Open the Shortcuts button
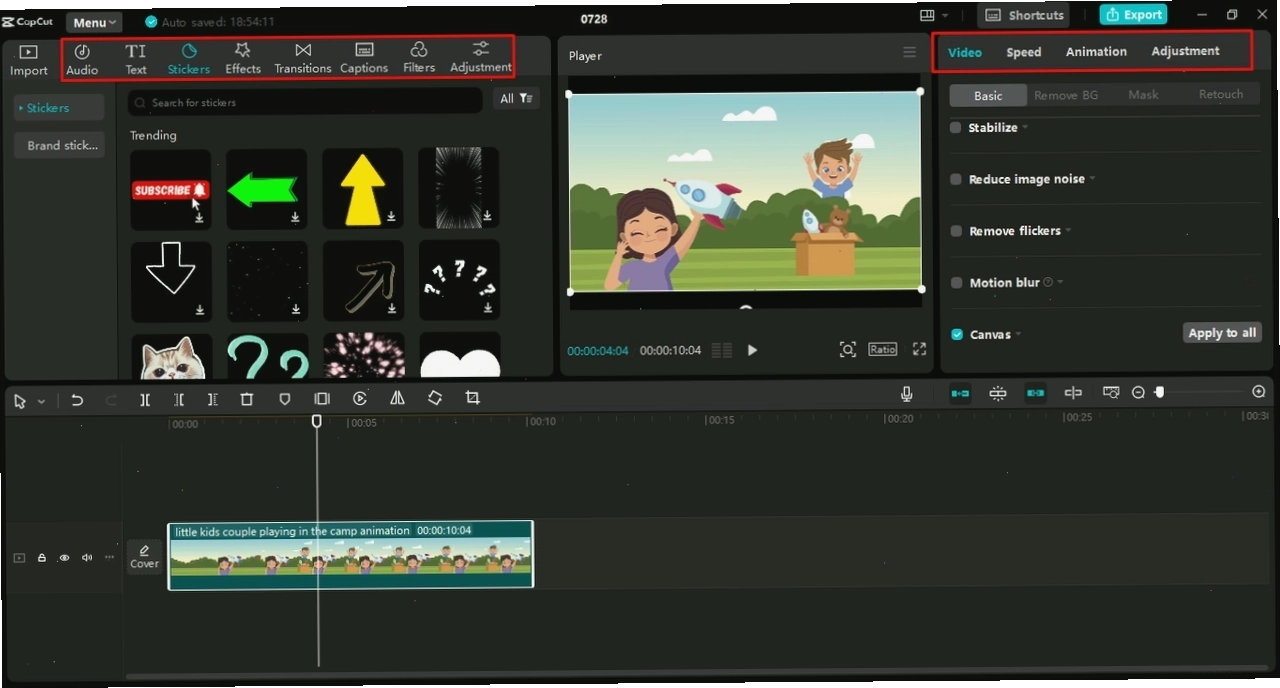The height and width of the screenshot is (688, 1280). 1023,15
